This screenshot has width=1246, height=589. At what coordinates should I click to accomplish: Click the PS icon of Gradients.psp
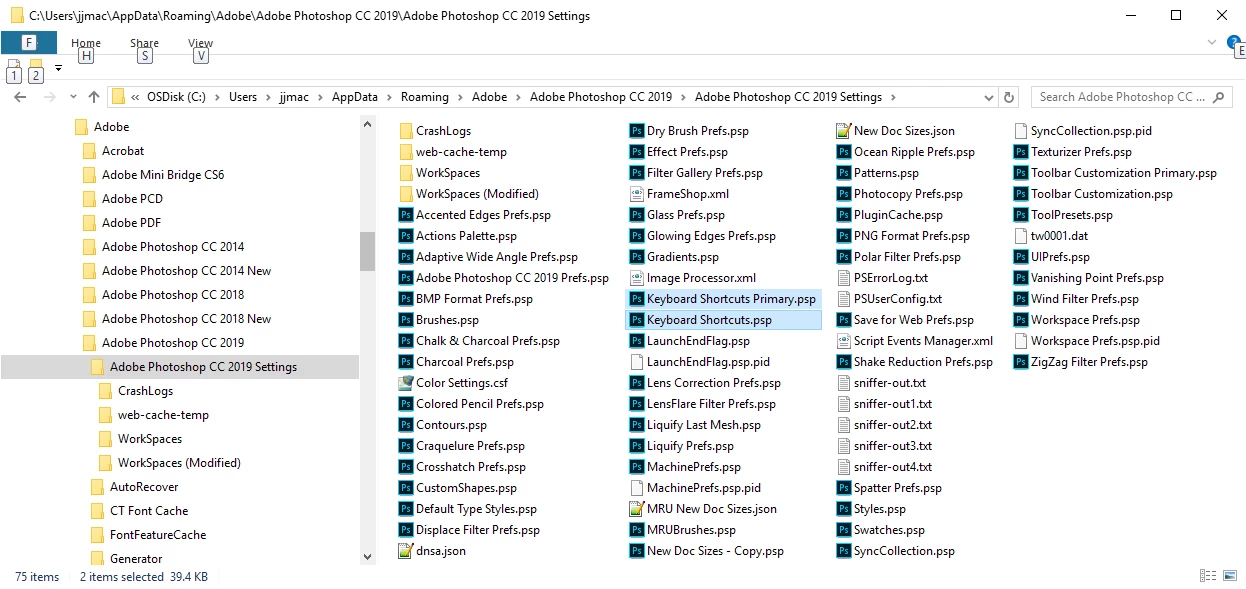637,257
